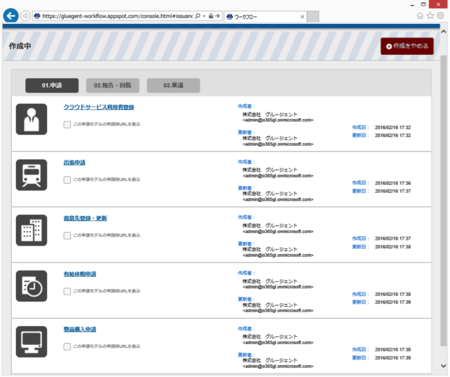Click the clock document icon for 有給休暇申請
This screenshot has width=450, height=377.
32,286
